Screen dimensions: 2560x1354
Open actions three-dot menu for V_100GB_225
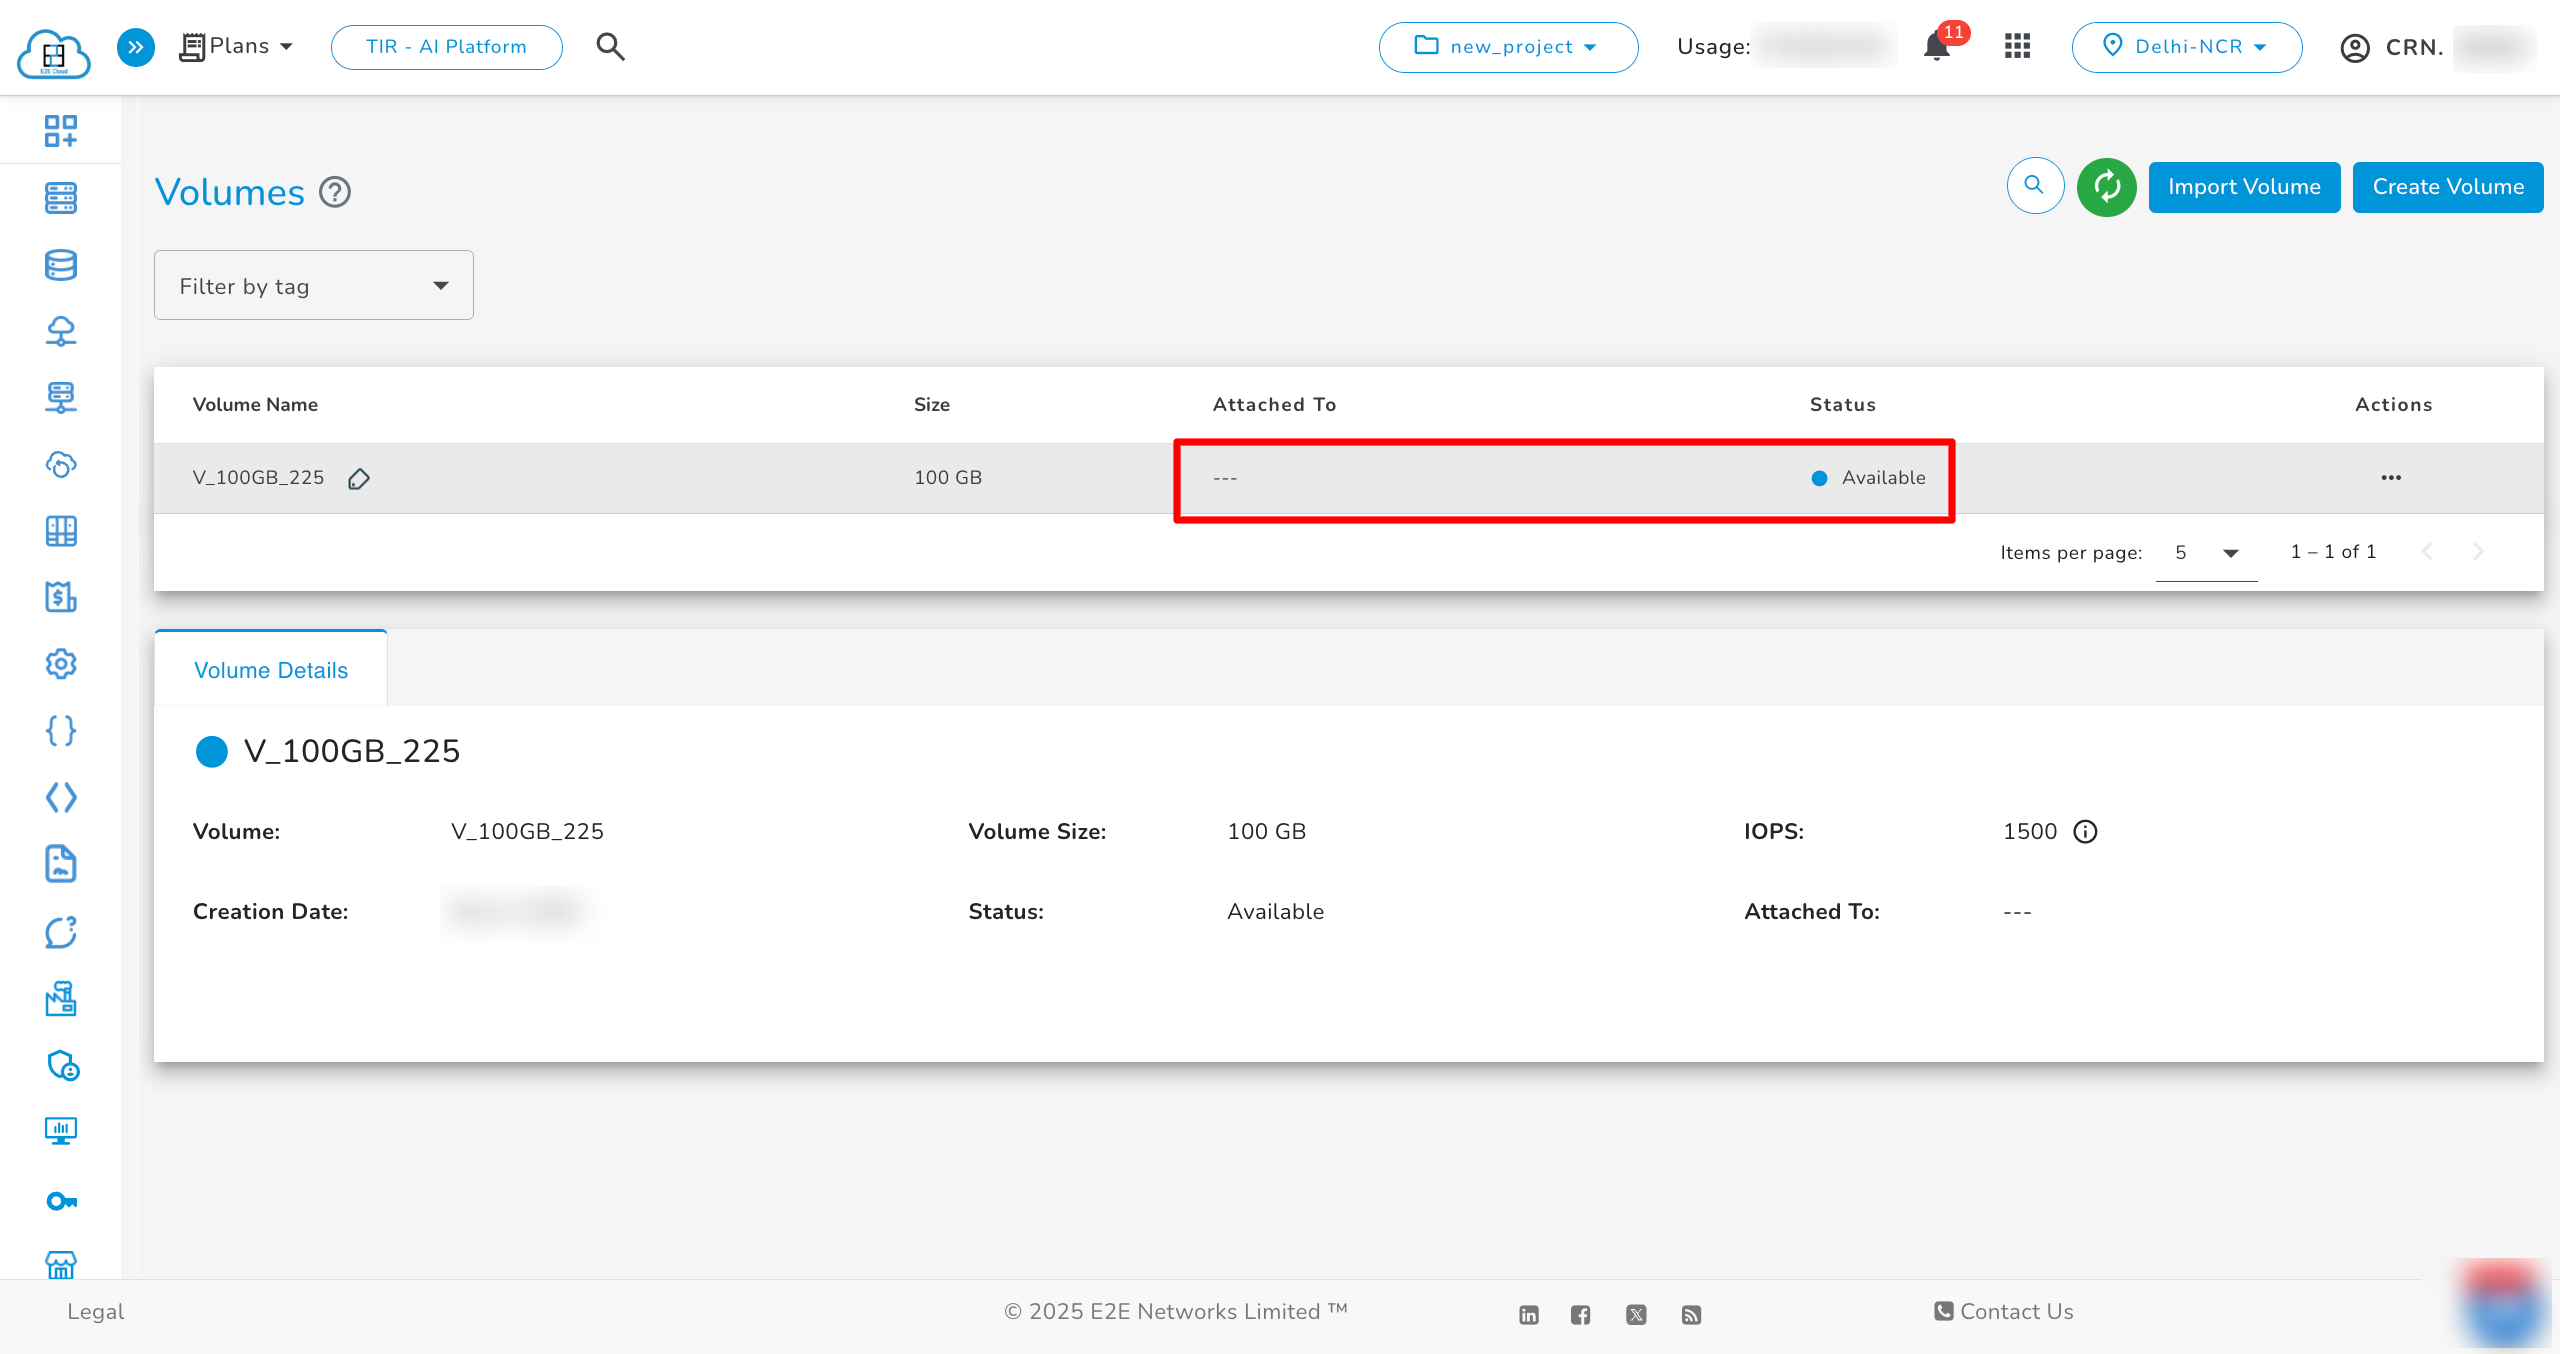coord(2391,478)
